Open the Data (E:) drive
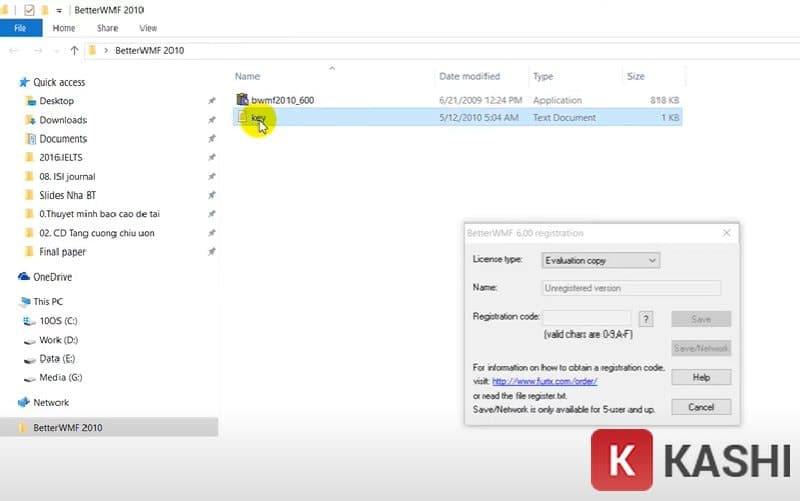 57,359
